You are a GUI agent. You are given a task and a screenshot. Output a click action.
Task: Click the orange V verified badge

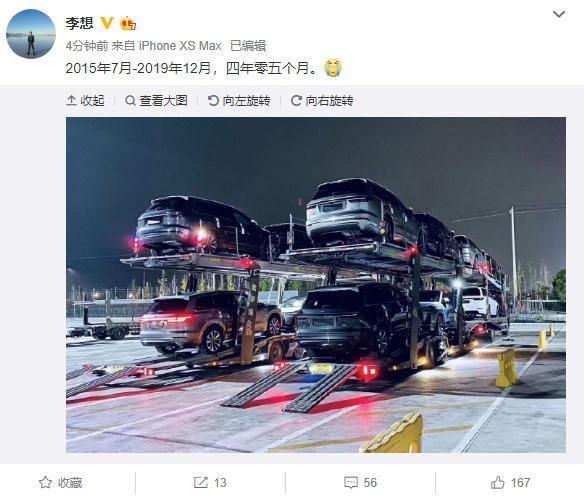[107, 23]
